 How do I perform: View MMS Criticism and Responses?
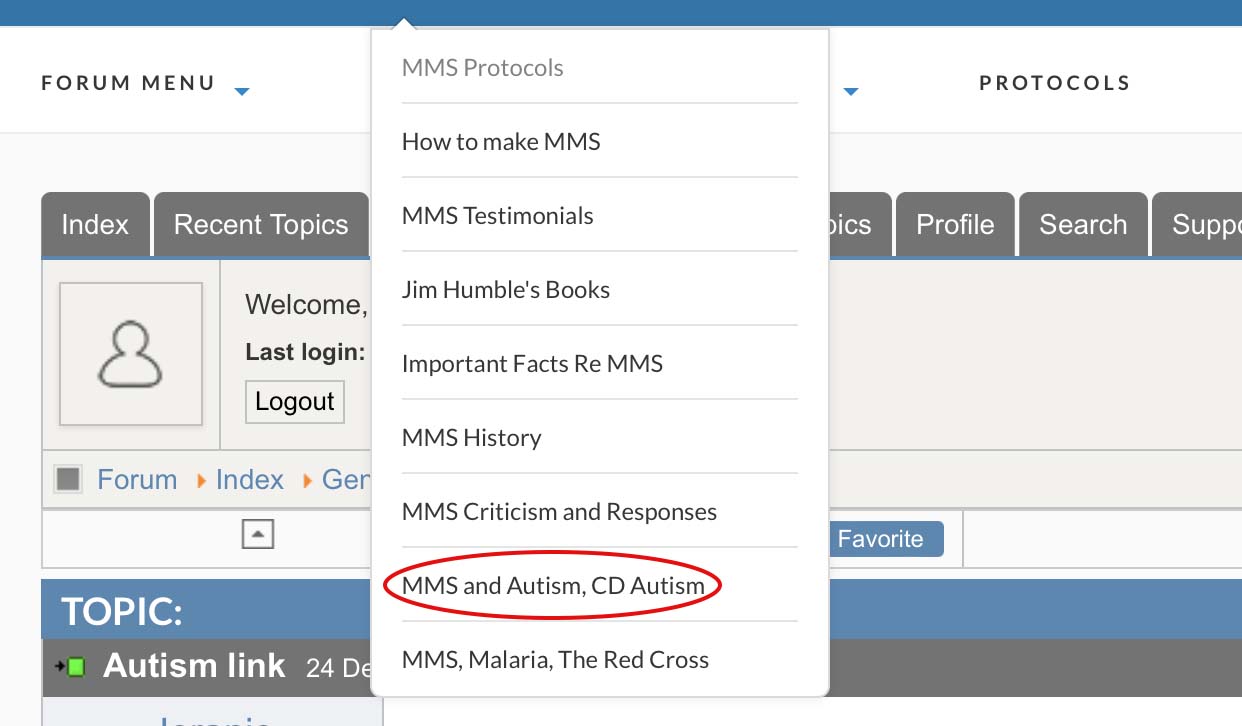click(559, 512)
